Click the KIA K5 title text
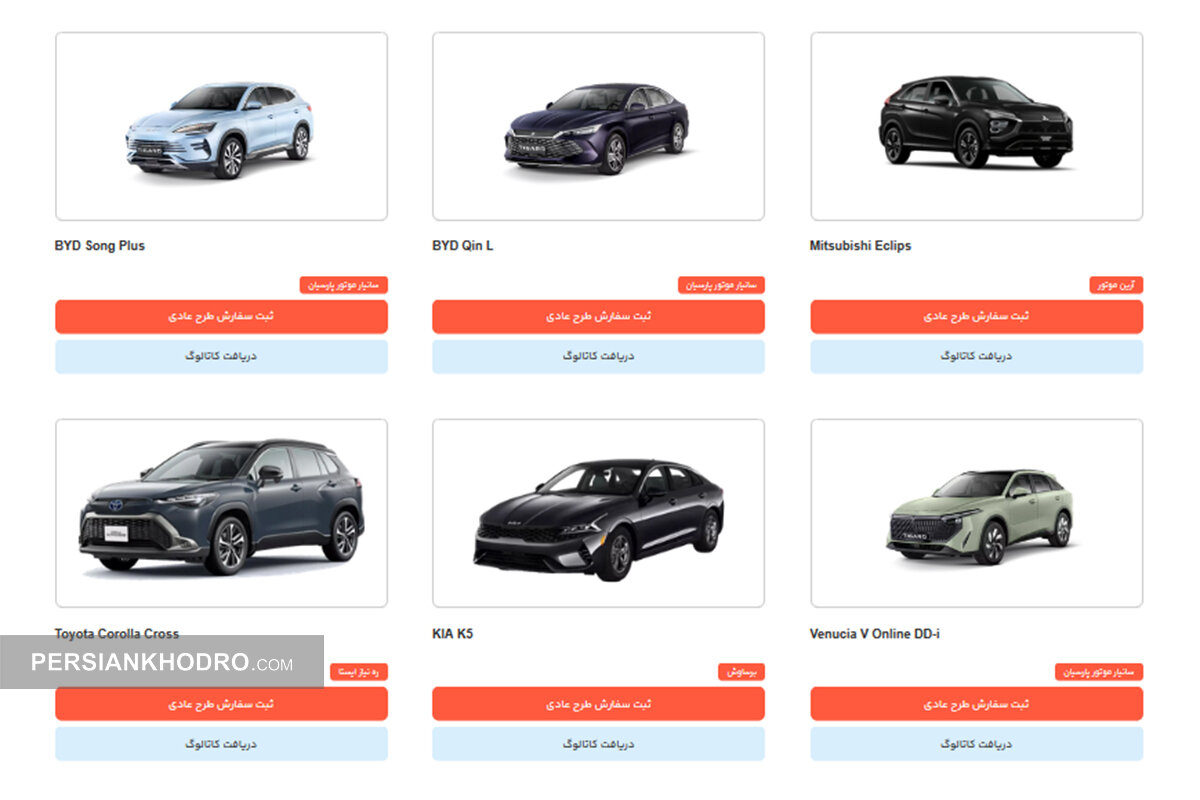 coord(453,634)
